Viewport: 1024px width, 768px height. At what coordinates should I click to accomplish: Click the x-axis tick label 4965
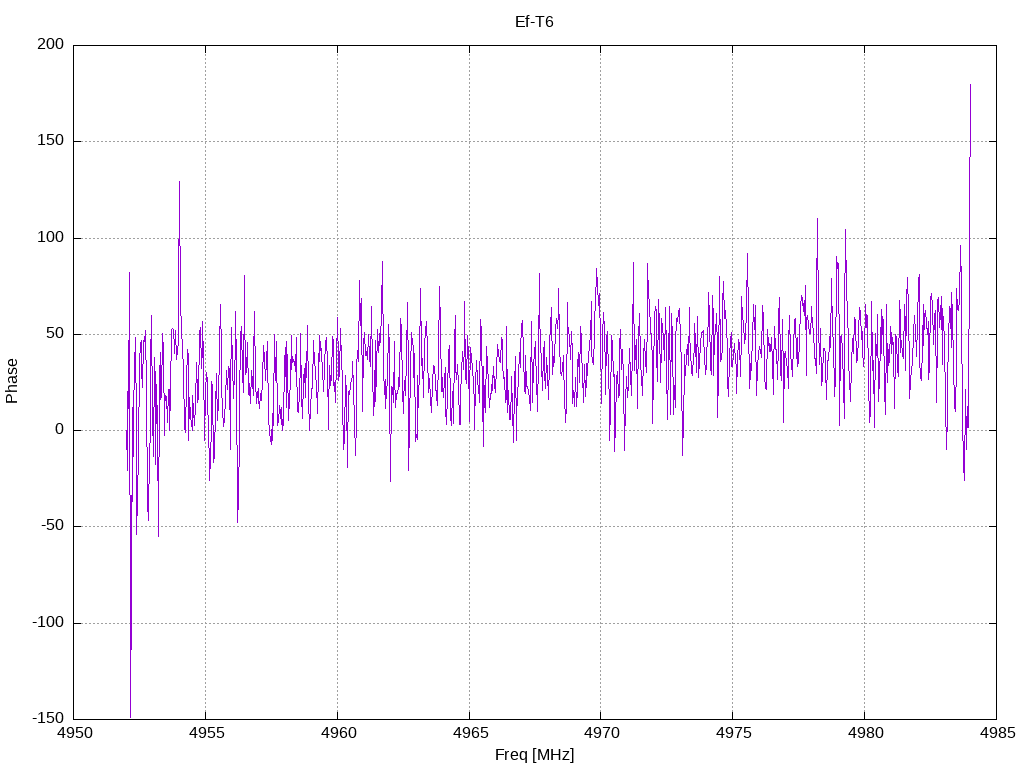point(470,733)
